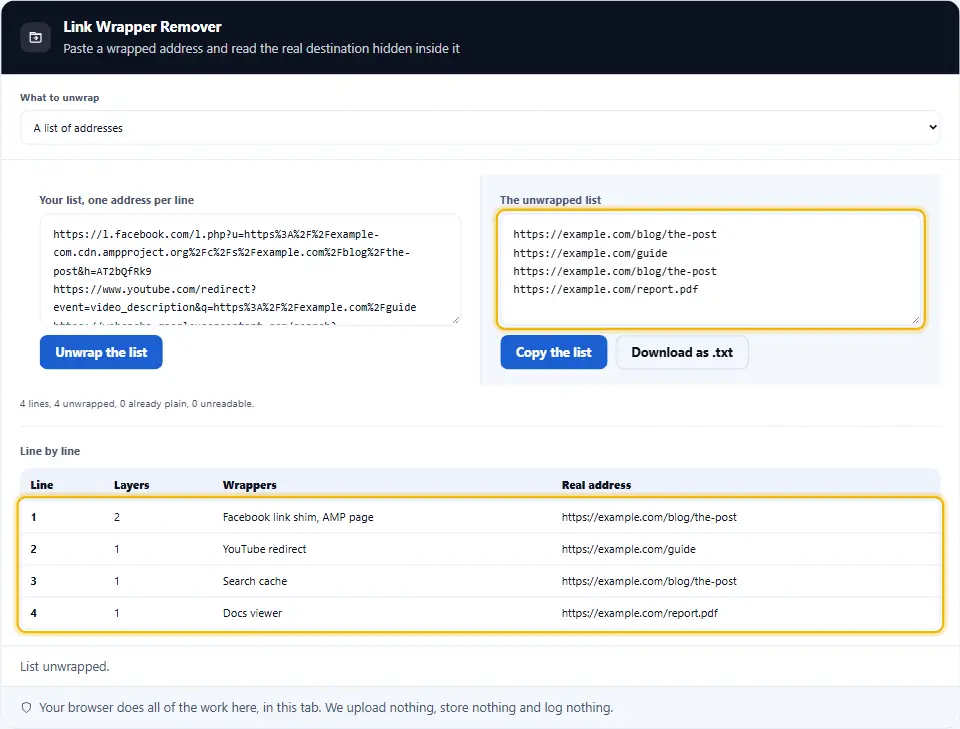Select the "Search cache" wrapper cell

[255, 581]
